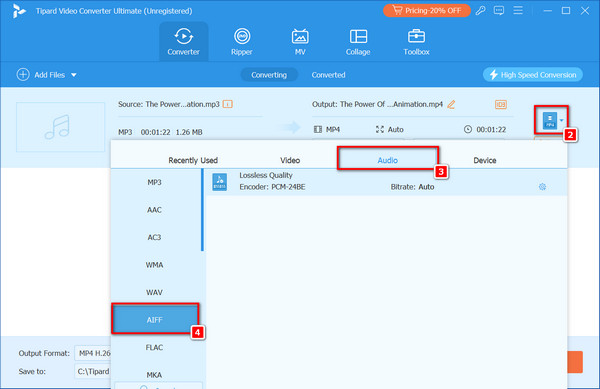Click the orange Convert All button

[575, 362]
